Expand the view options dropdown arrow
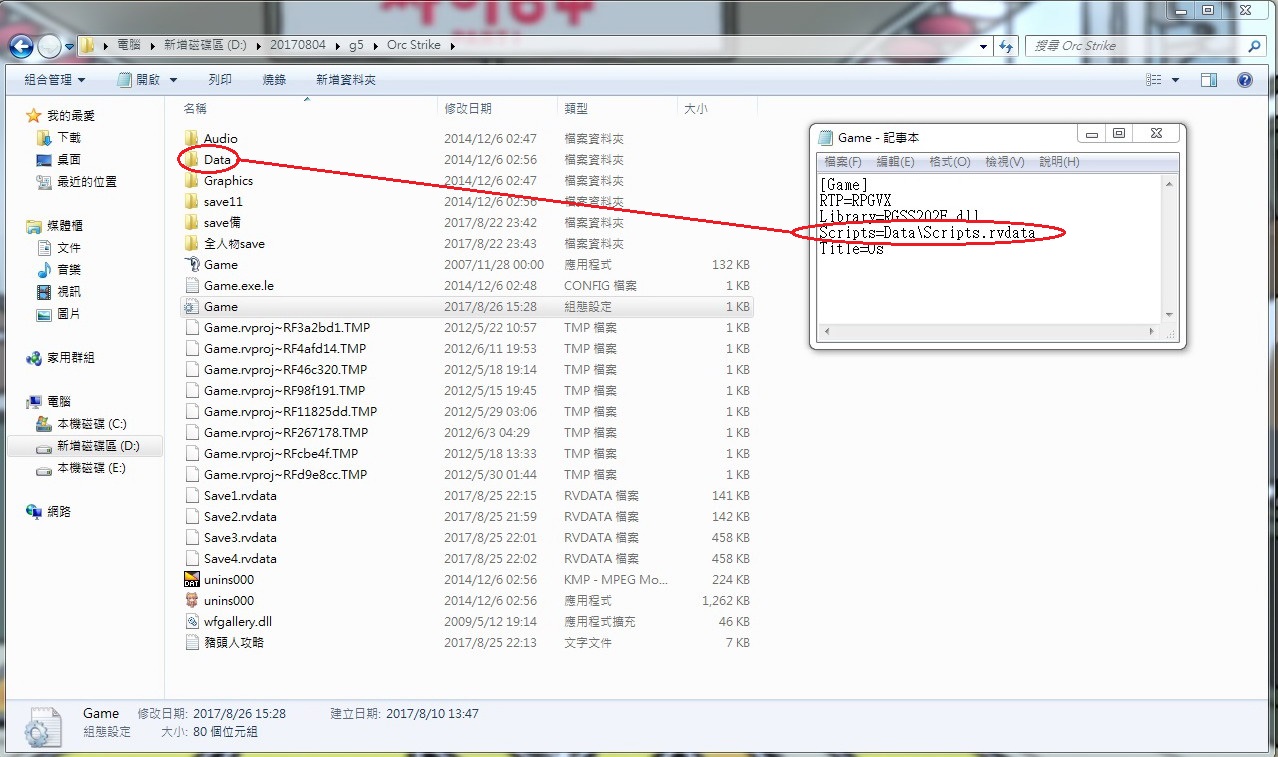 coord(1175,80)
